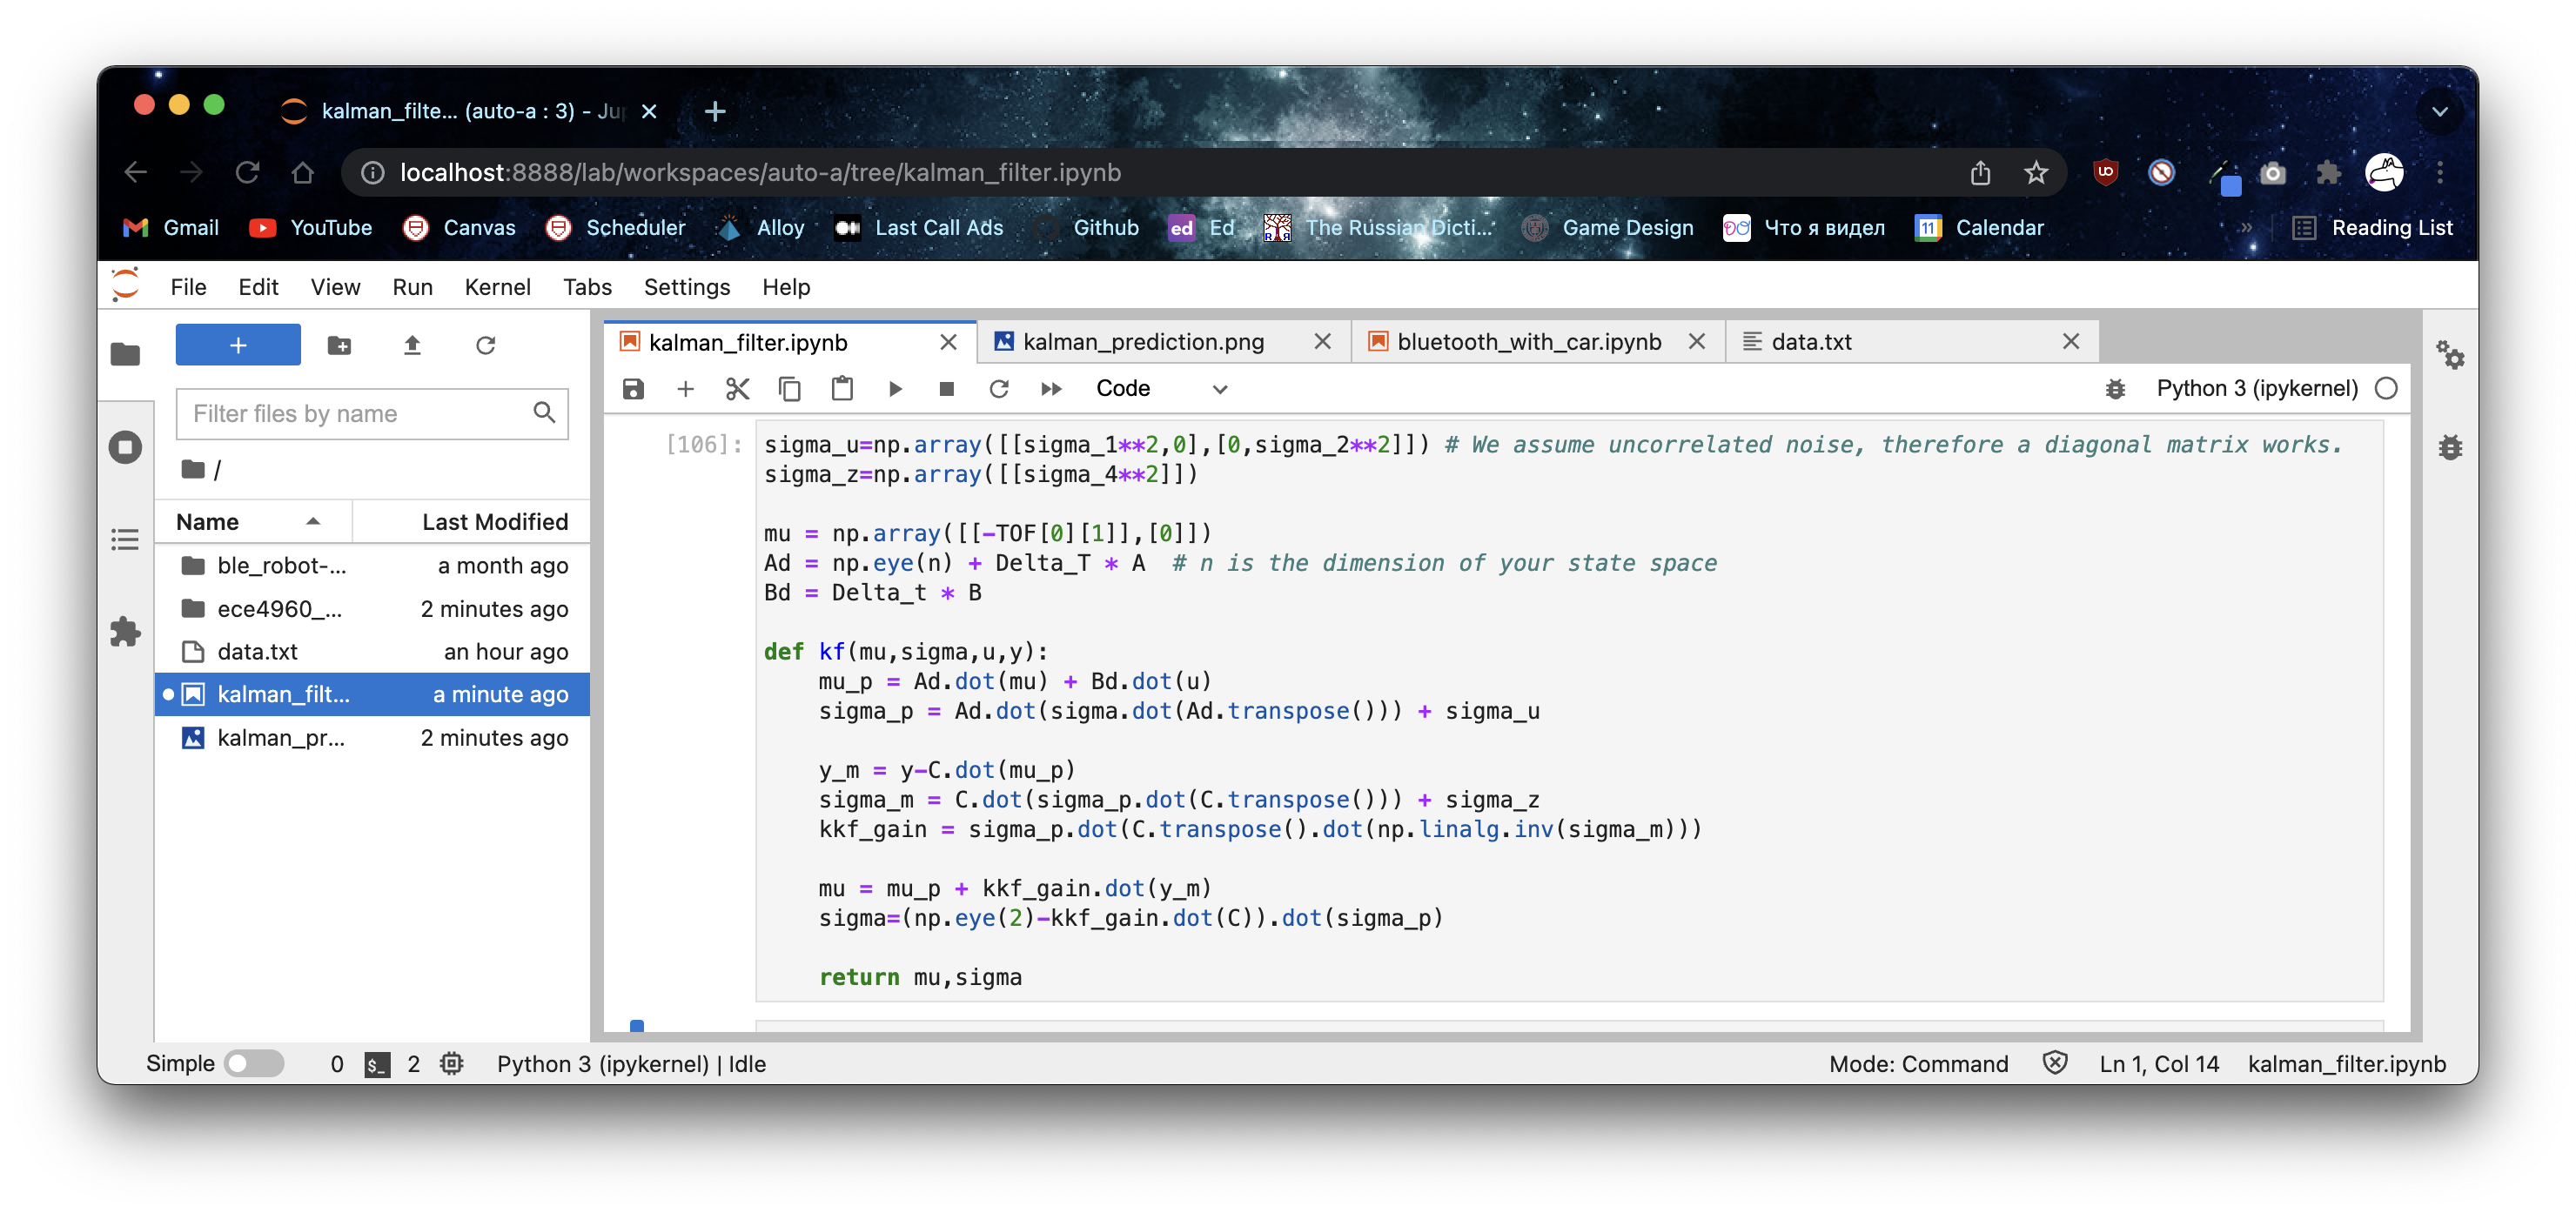This screenshot has width=2576, height=1213.
Task: Click the Paste cell icon
Action: coord(842,388)
